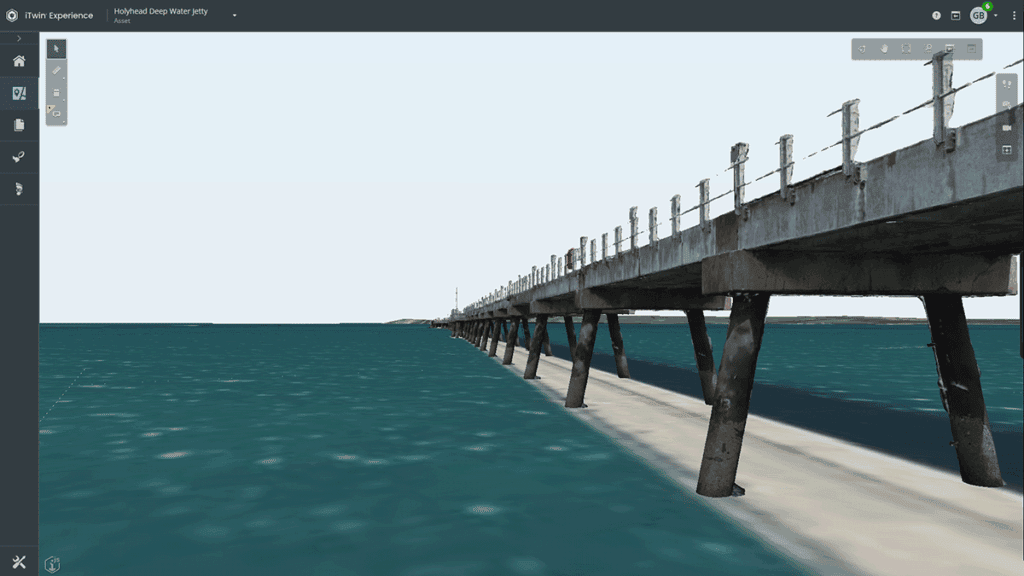Click the zoom magnifier tool in the top toolbar
The image size is (1024, 576).
[x=928, y=48]
